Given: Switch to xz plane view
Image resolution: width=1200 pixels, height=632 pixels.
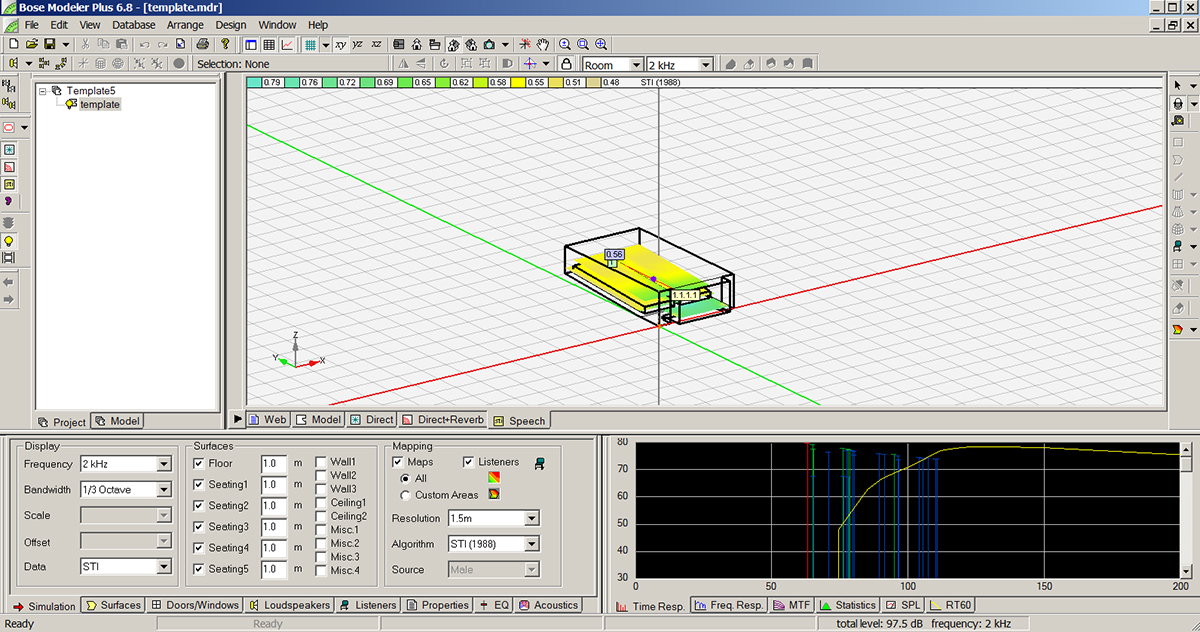Looking at the screenshot, I should click(x=376, y=44).
